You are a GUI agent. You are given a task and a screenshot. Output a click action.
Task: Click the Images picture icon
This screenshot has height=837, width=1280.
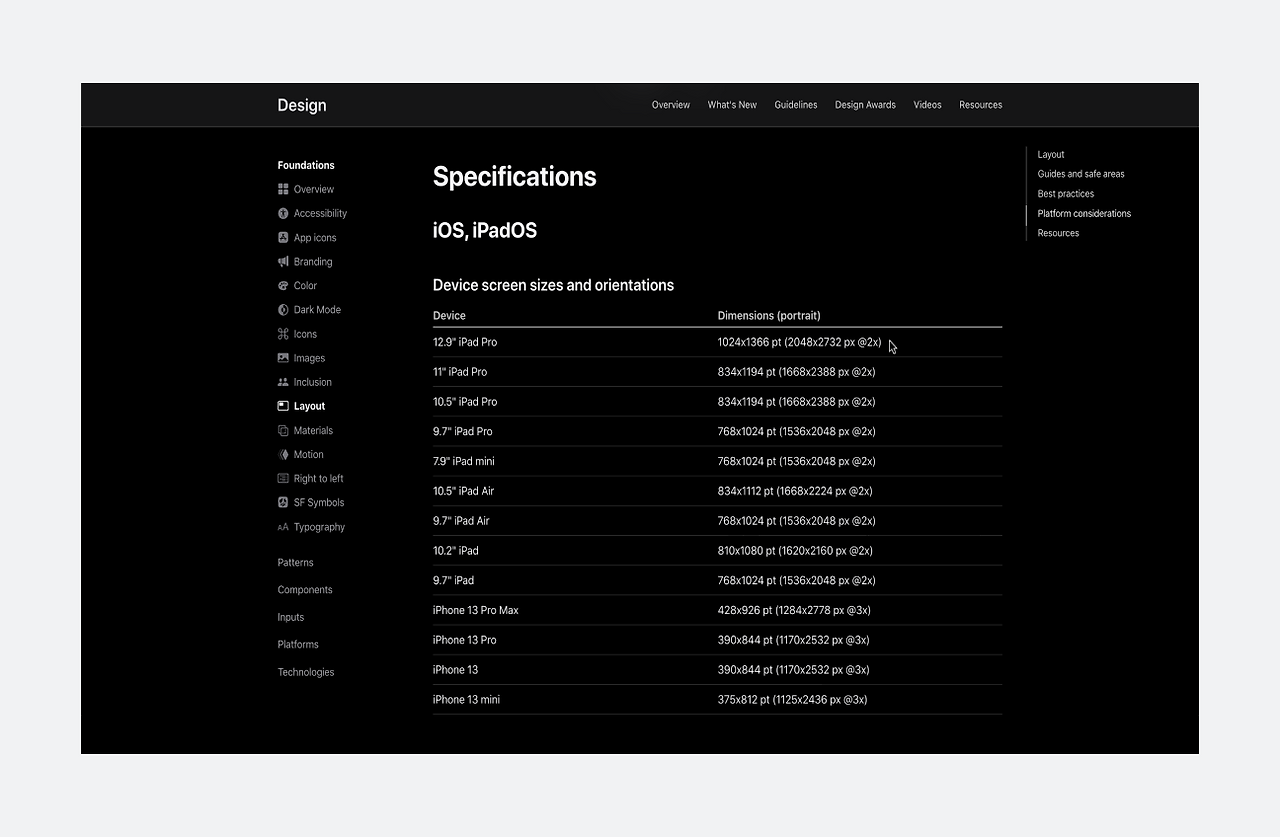tap(283, 358)
